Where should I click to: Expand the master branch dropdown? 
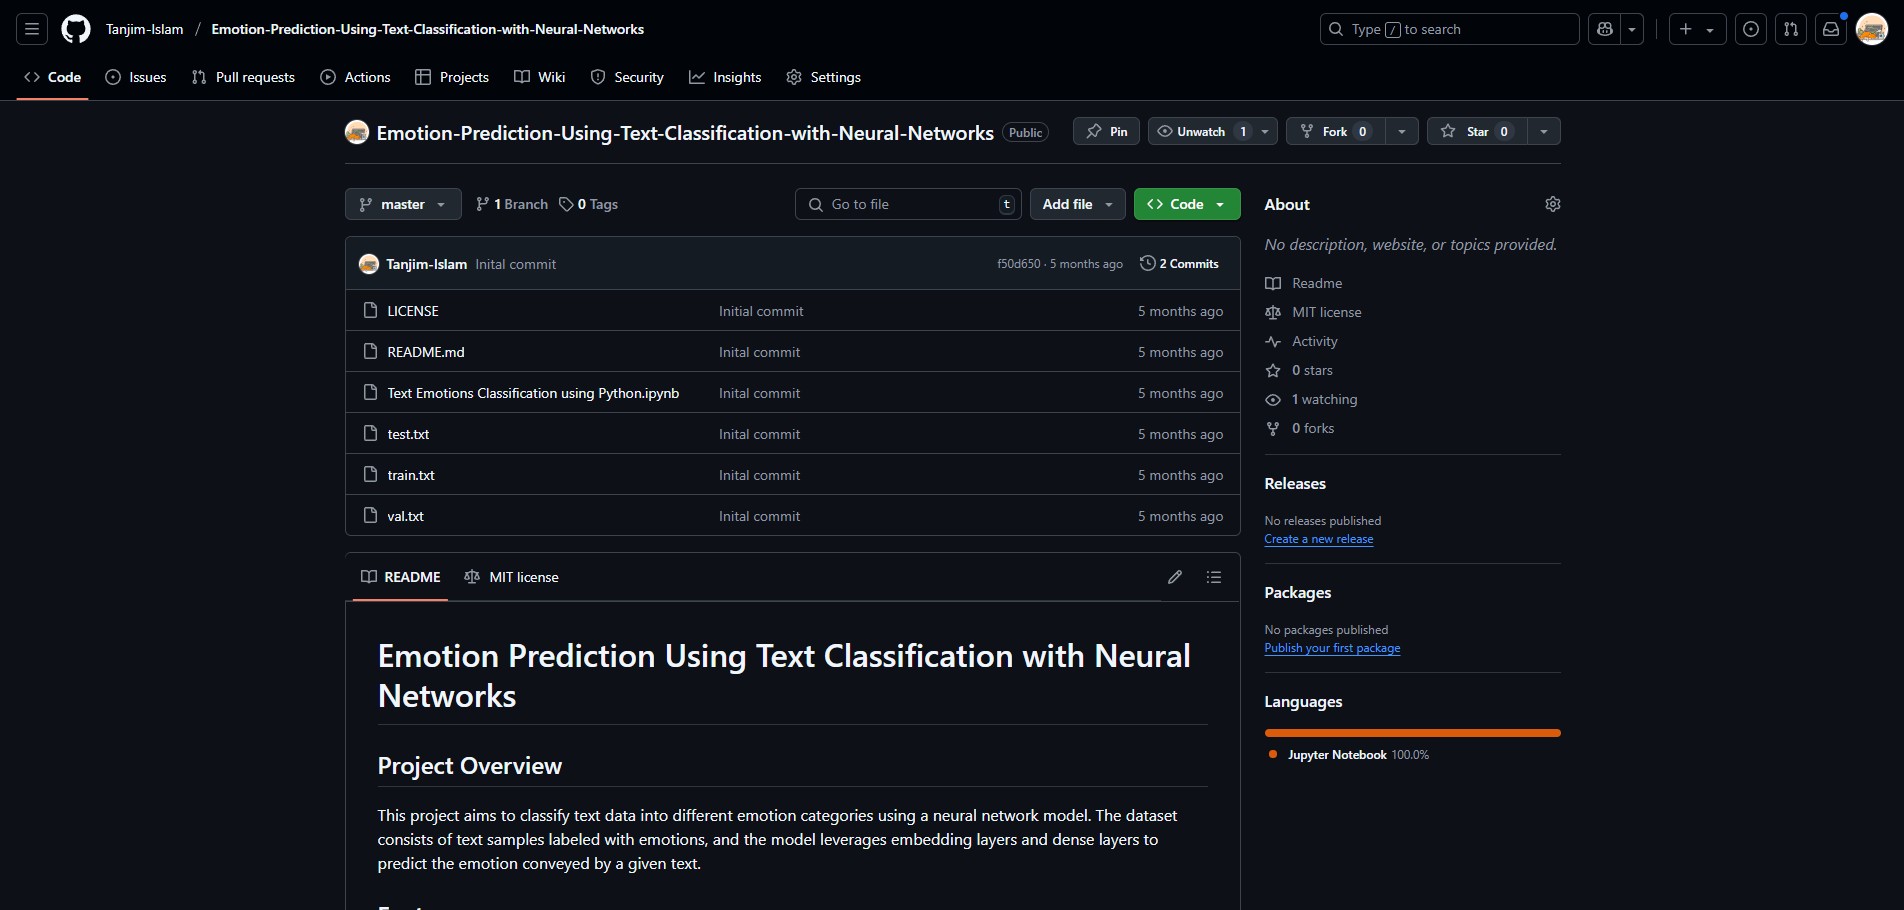click(x=403, y=204)
